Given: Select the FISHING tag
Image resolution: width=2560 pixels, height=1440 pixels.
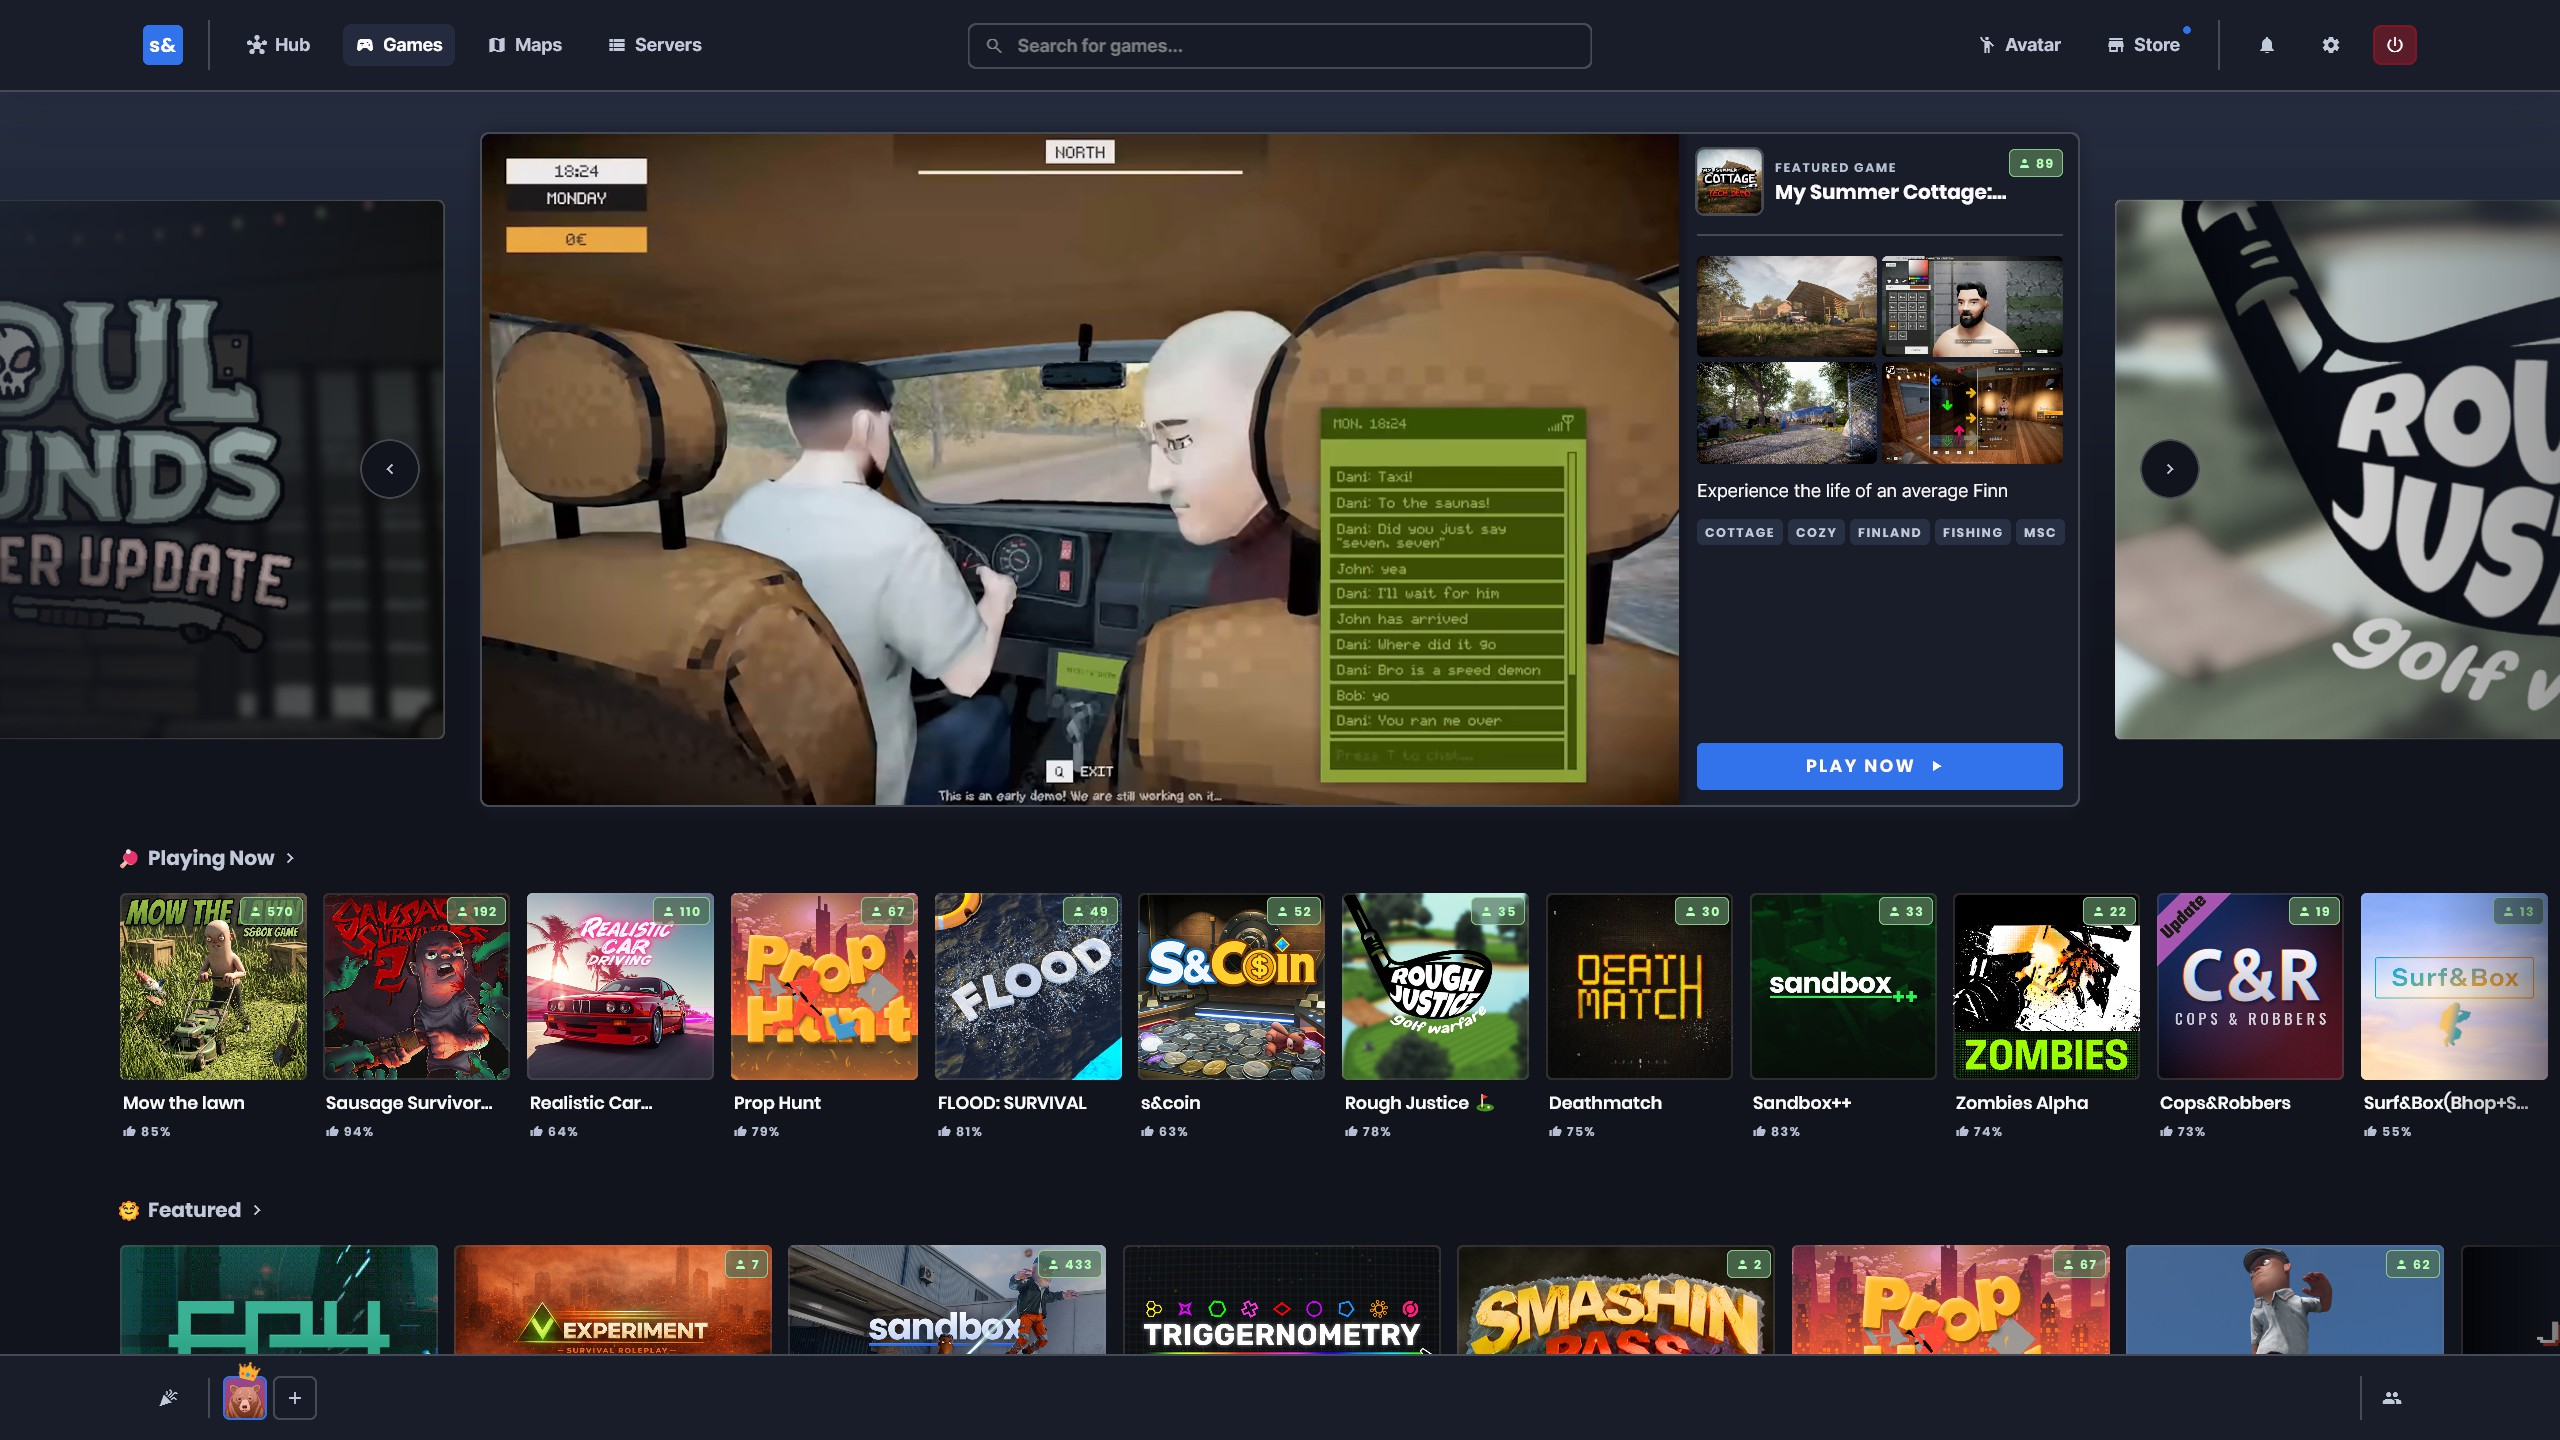Looking at the screenshot, I should click(x=1972, y=533).
